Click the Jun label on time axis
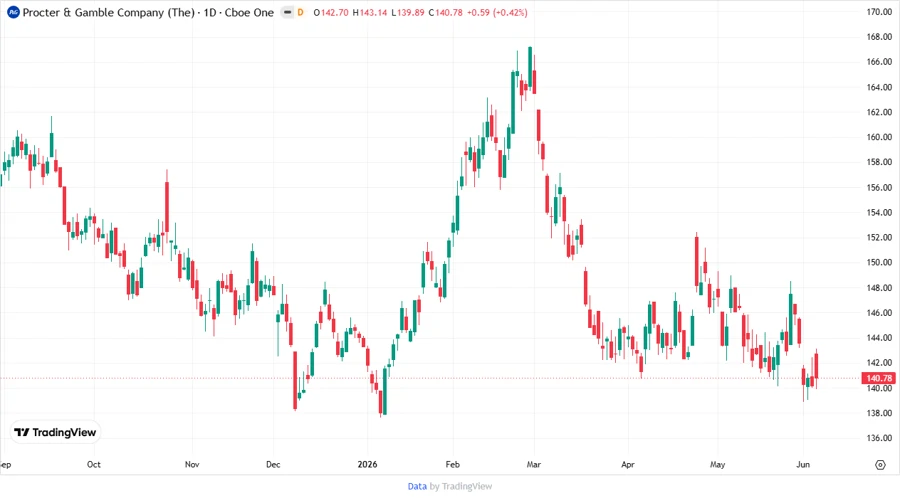The width and height of the screenshot is (900, 498). click(803, 464)
